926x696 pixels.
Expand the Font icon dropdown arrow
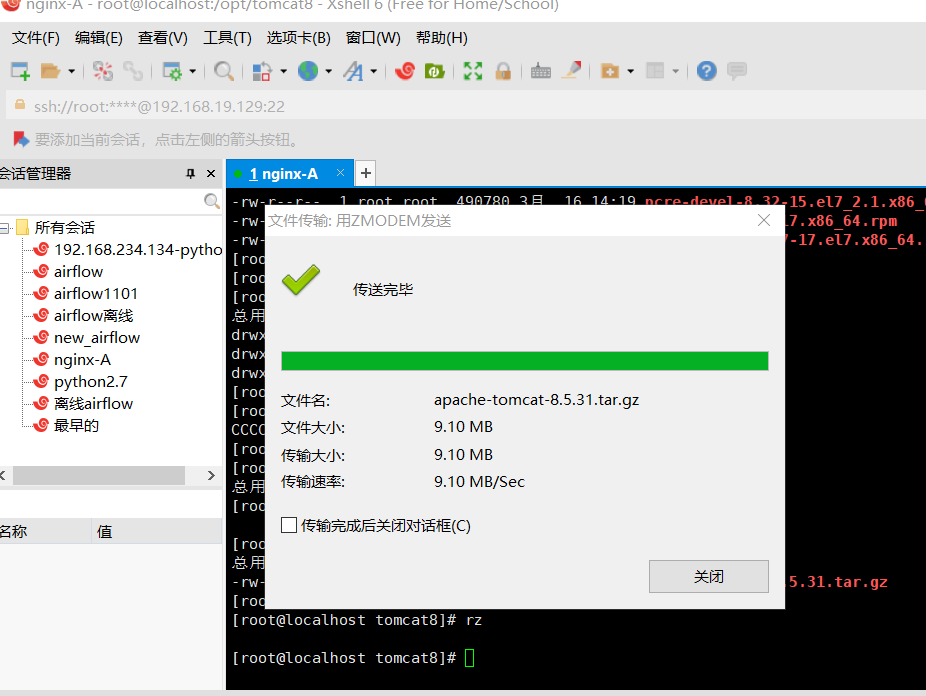[374, 71]
